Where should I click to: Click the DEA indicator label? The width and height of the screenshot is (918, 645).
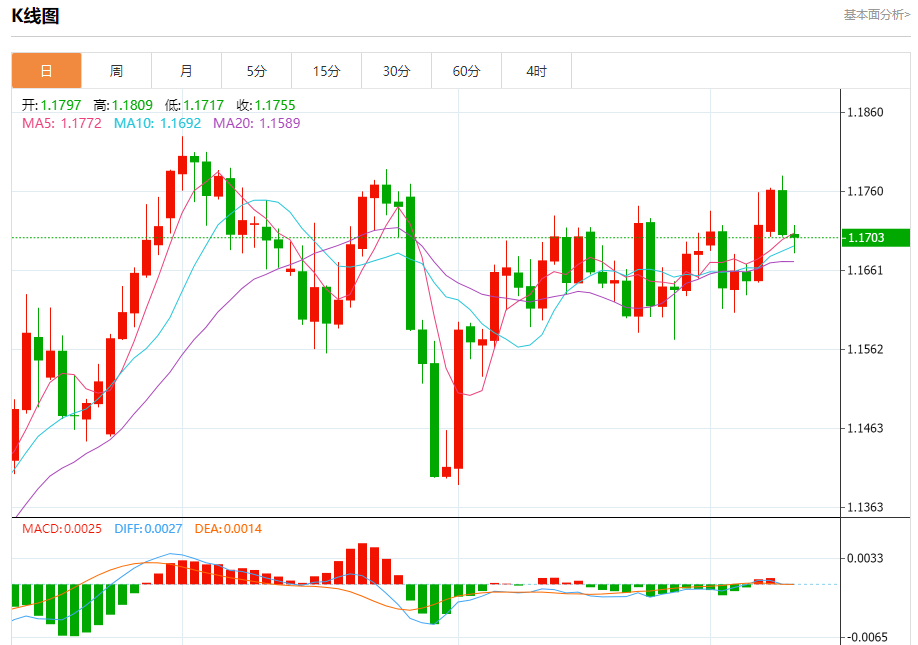(228, 528)
